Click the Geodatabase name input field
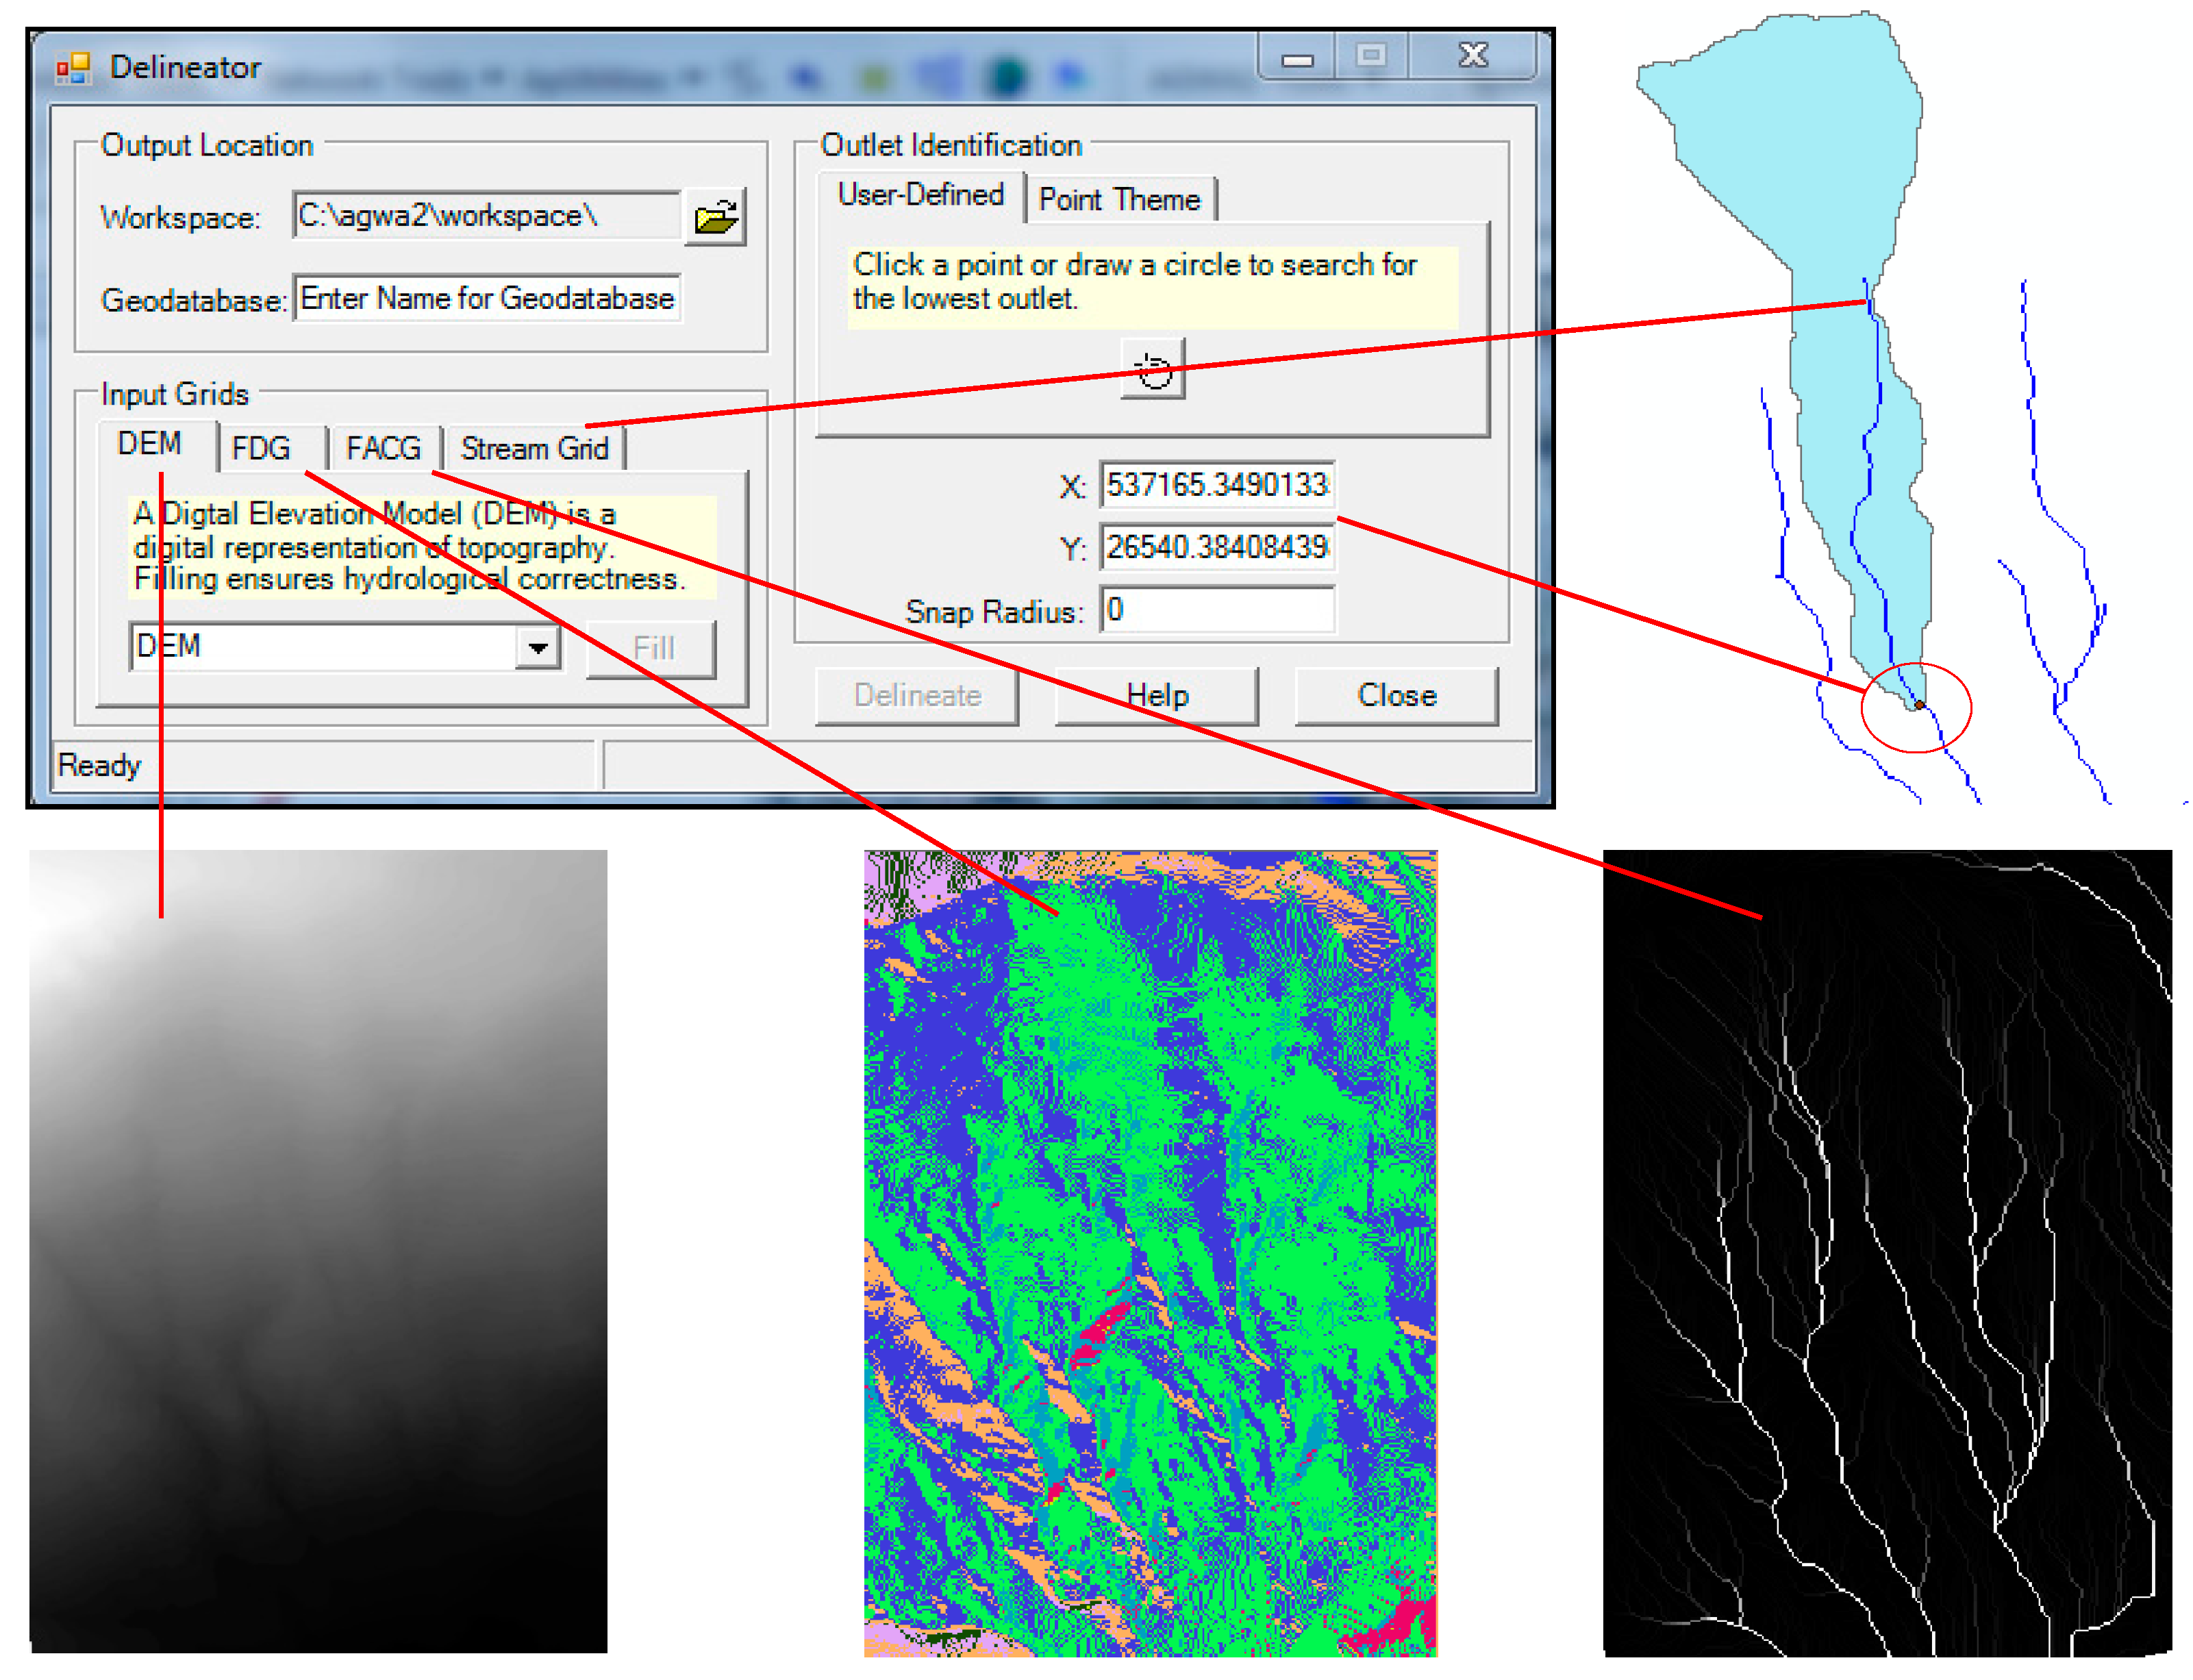 (487, 299)
